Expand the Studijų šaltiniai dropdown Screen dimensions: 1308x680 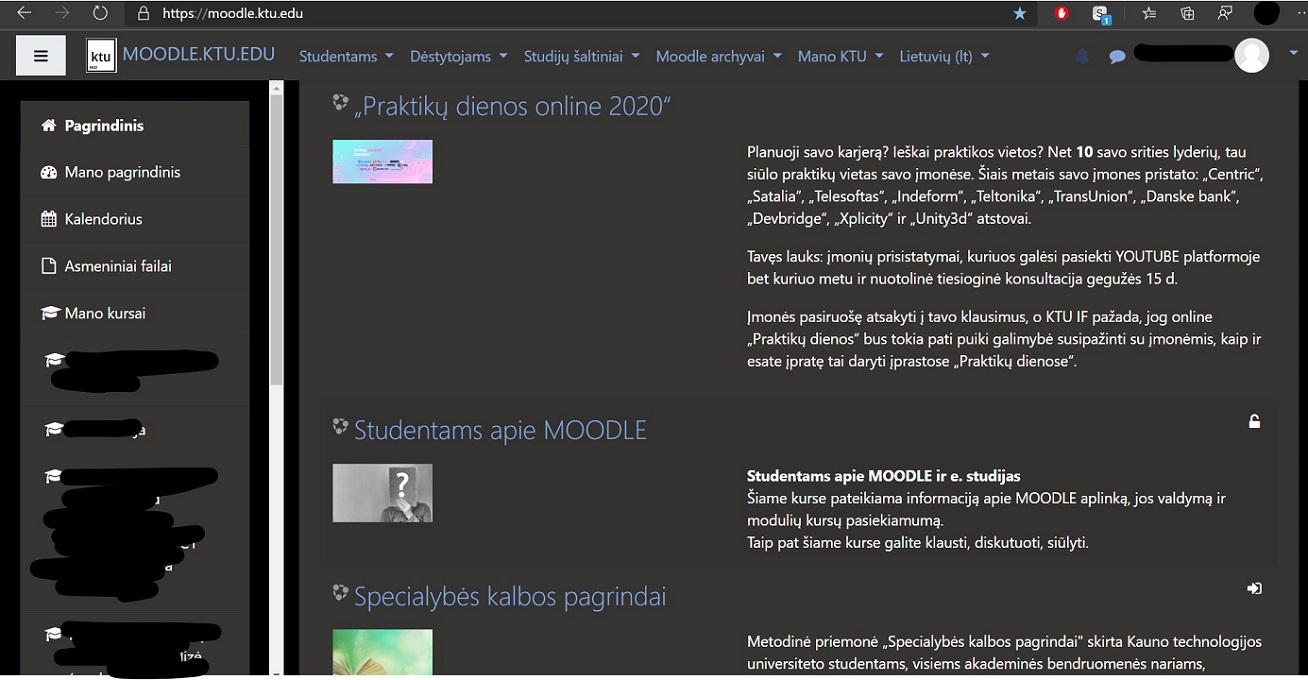pyautogui.click(x=581, y=56)
